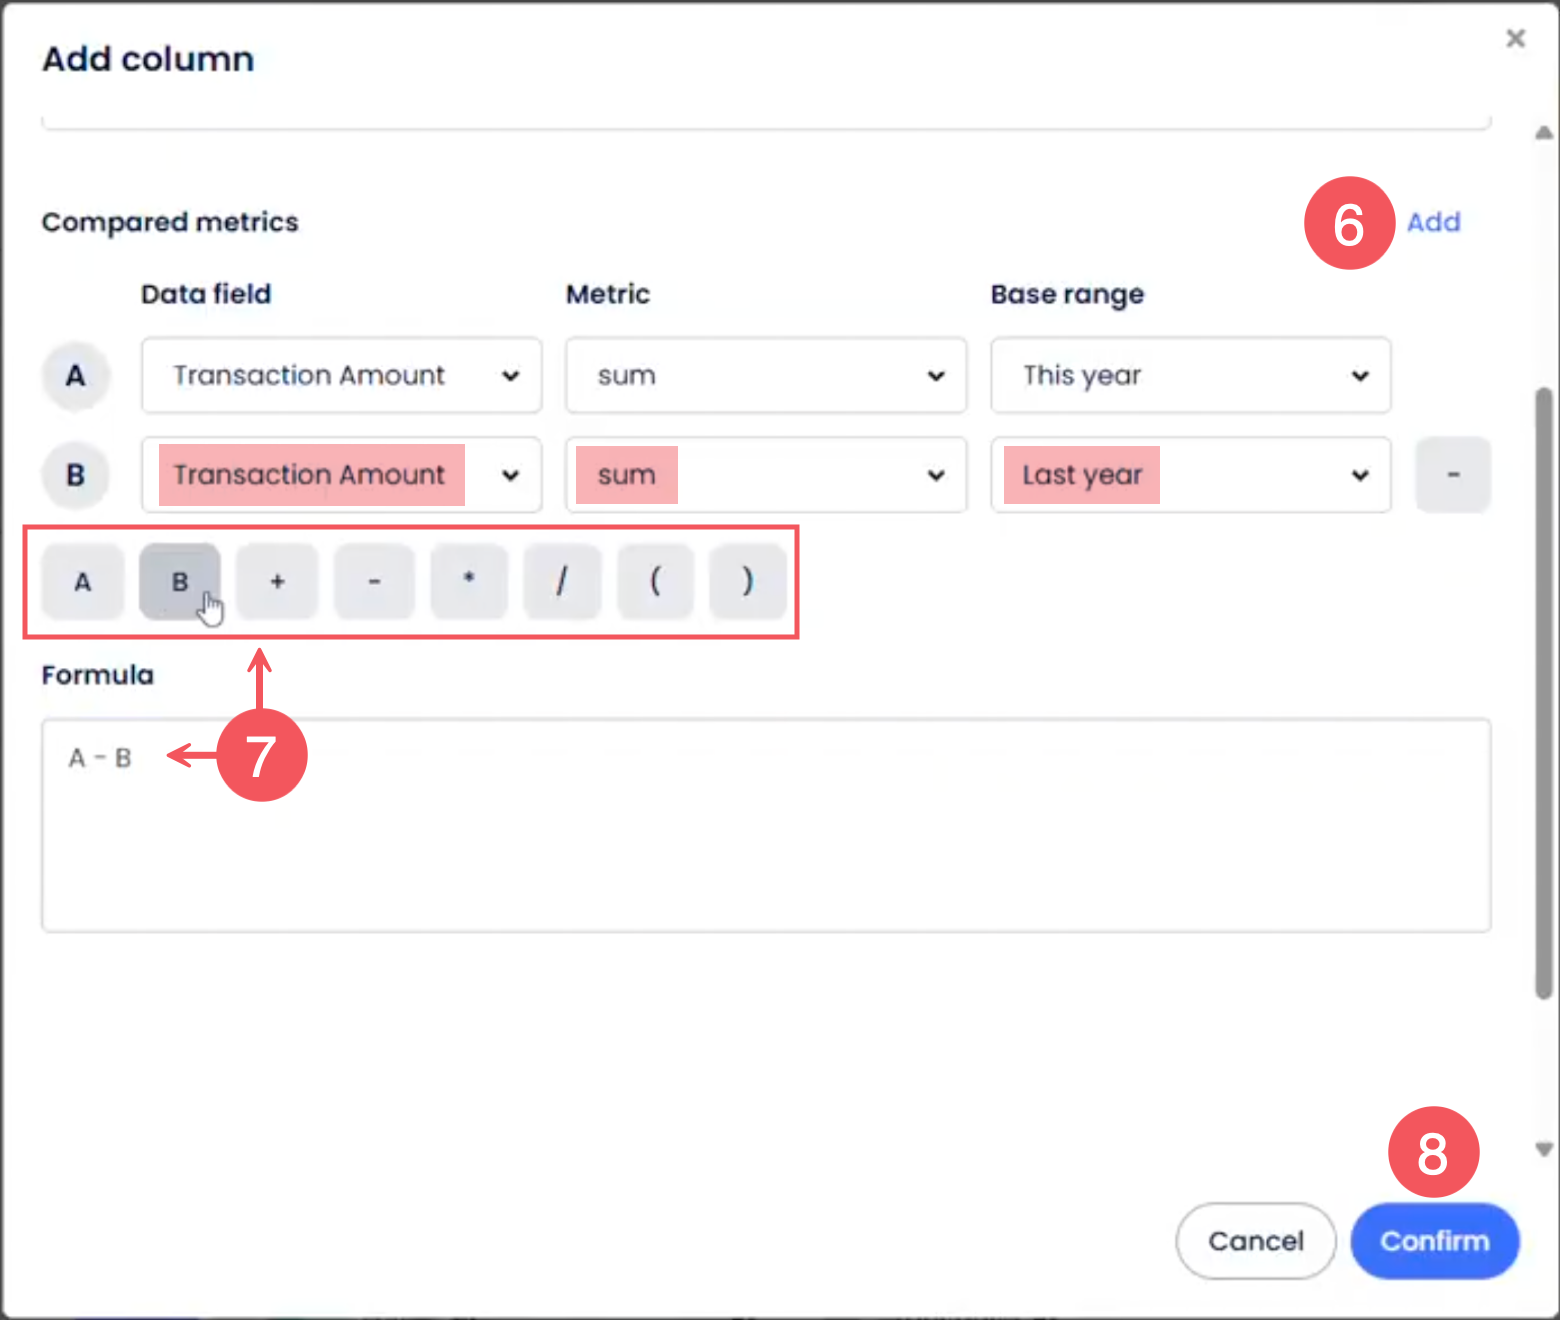
Task: Insert an opening parenthesis
Action: click(x=655, y=581)
